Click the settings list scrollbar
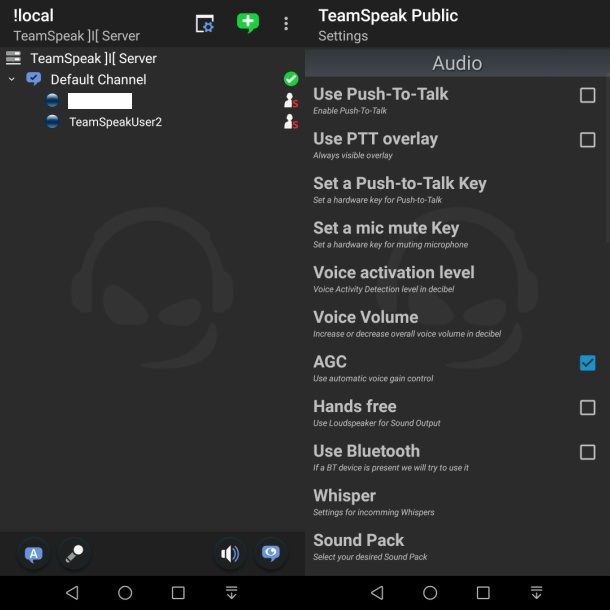The image size is (610, 610). [x=607, y=160]
